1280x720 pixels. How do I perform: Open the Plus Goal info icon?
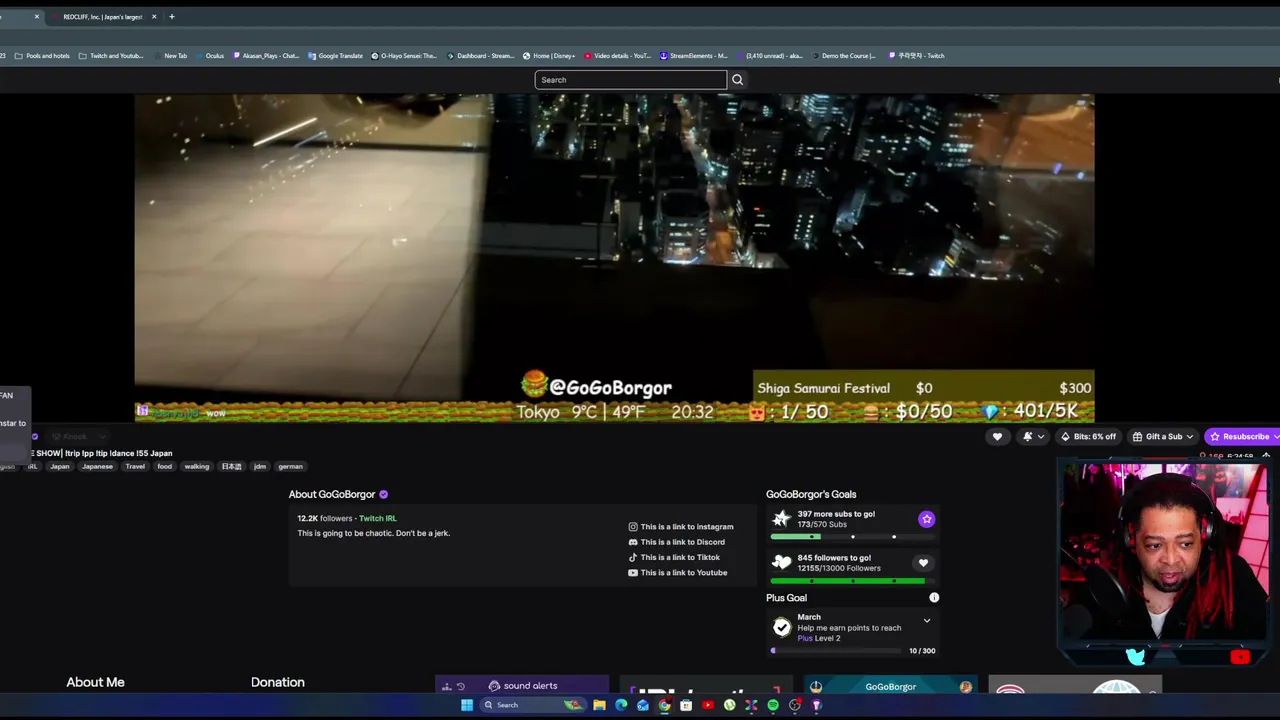pyautogui.click(x=934, y=598)
